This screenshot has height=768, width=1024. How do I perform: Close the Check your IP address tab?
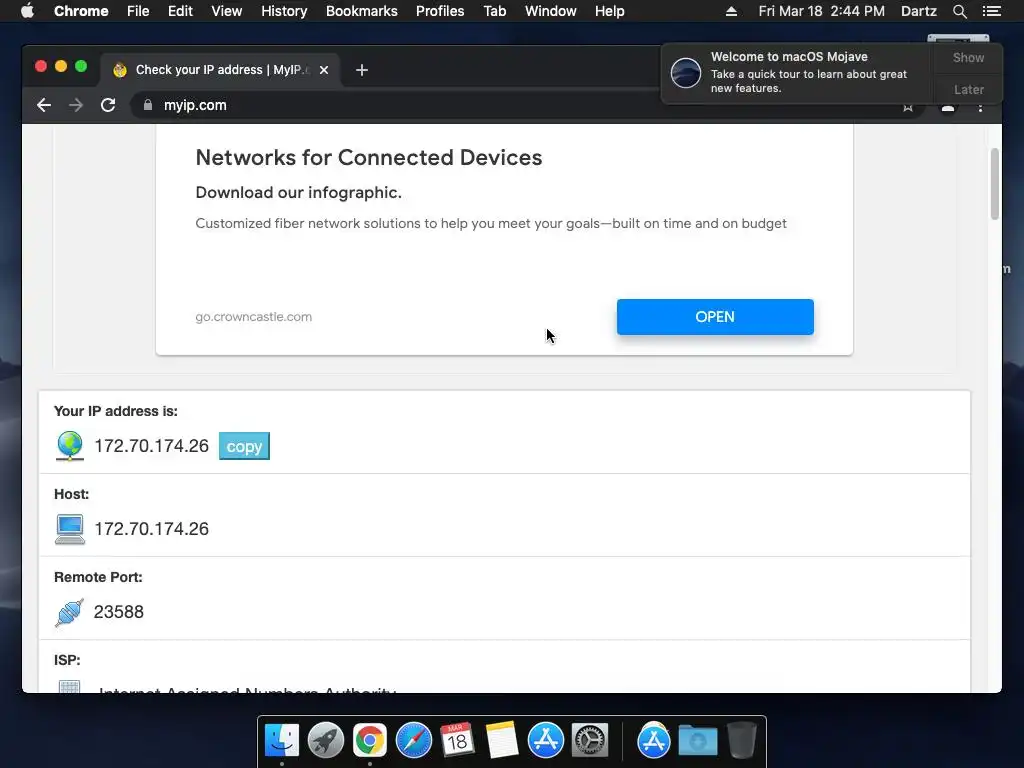click(x=324, y=70)
